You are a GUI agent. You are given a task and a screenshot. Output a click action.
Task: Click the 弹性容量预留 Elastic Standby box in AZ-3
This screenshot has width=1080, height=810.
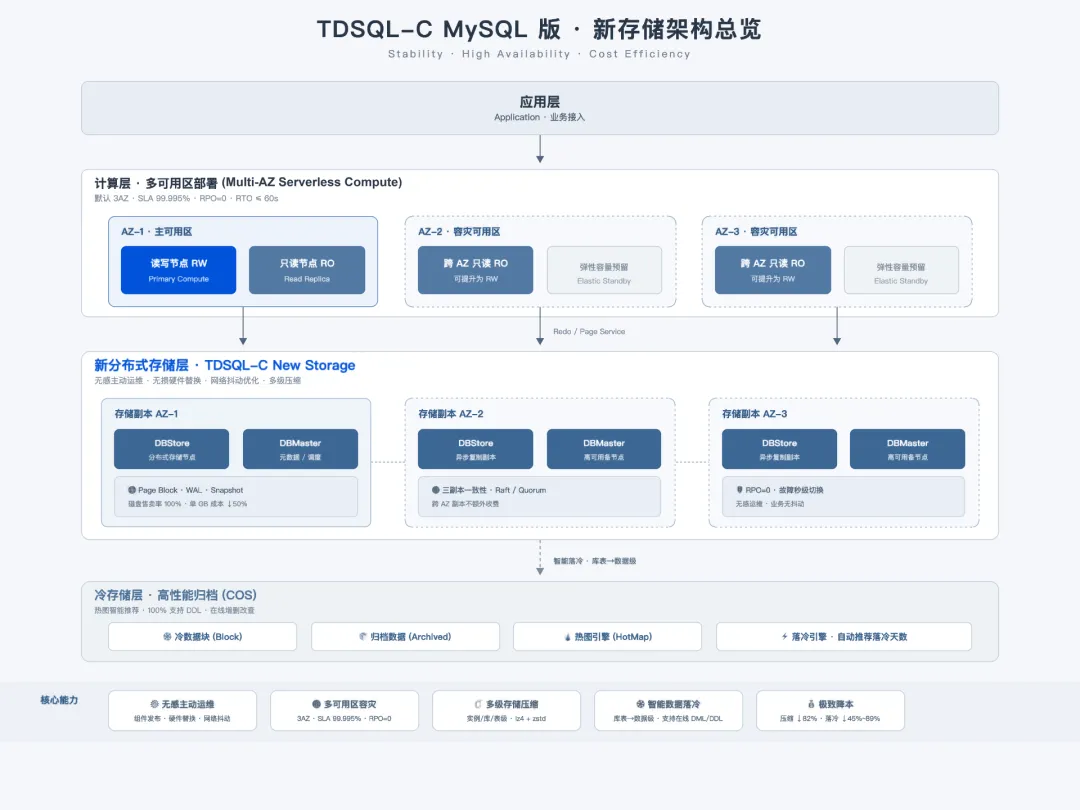click(x=901, y=270)
